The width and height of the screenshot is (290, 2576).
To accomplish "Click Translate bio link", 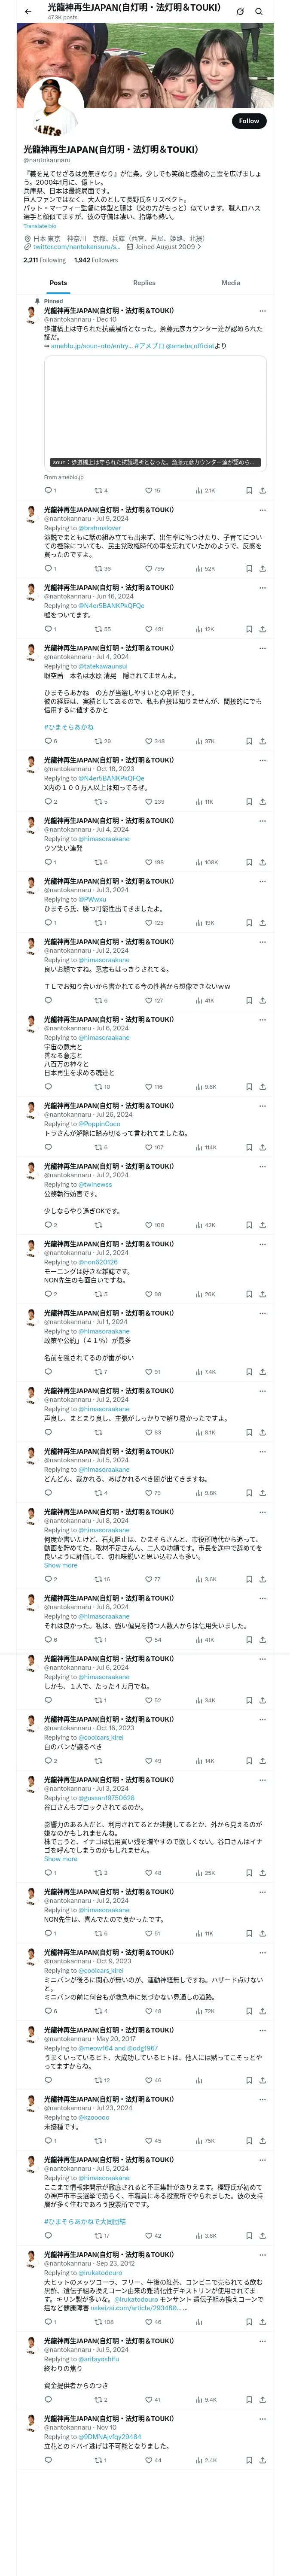I will [x=40, y=226].
